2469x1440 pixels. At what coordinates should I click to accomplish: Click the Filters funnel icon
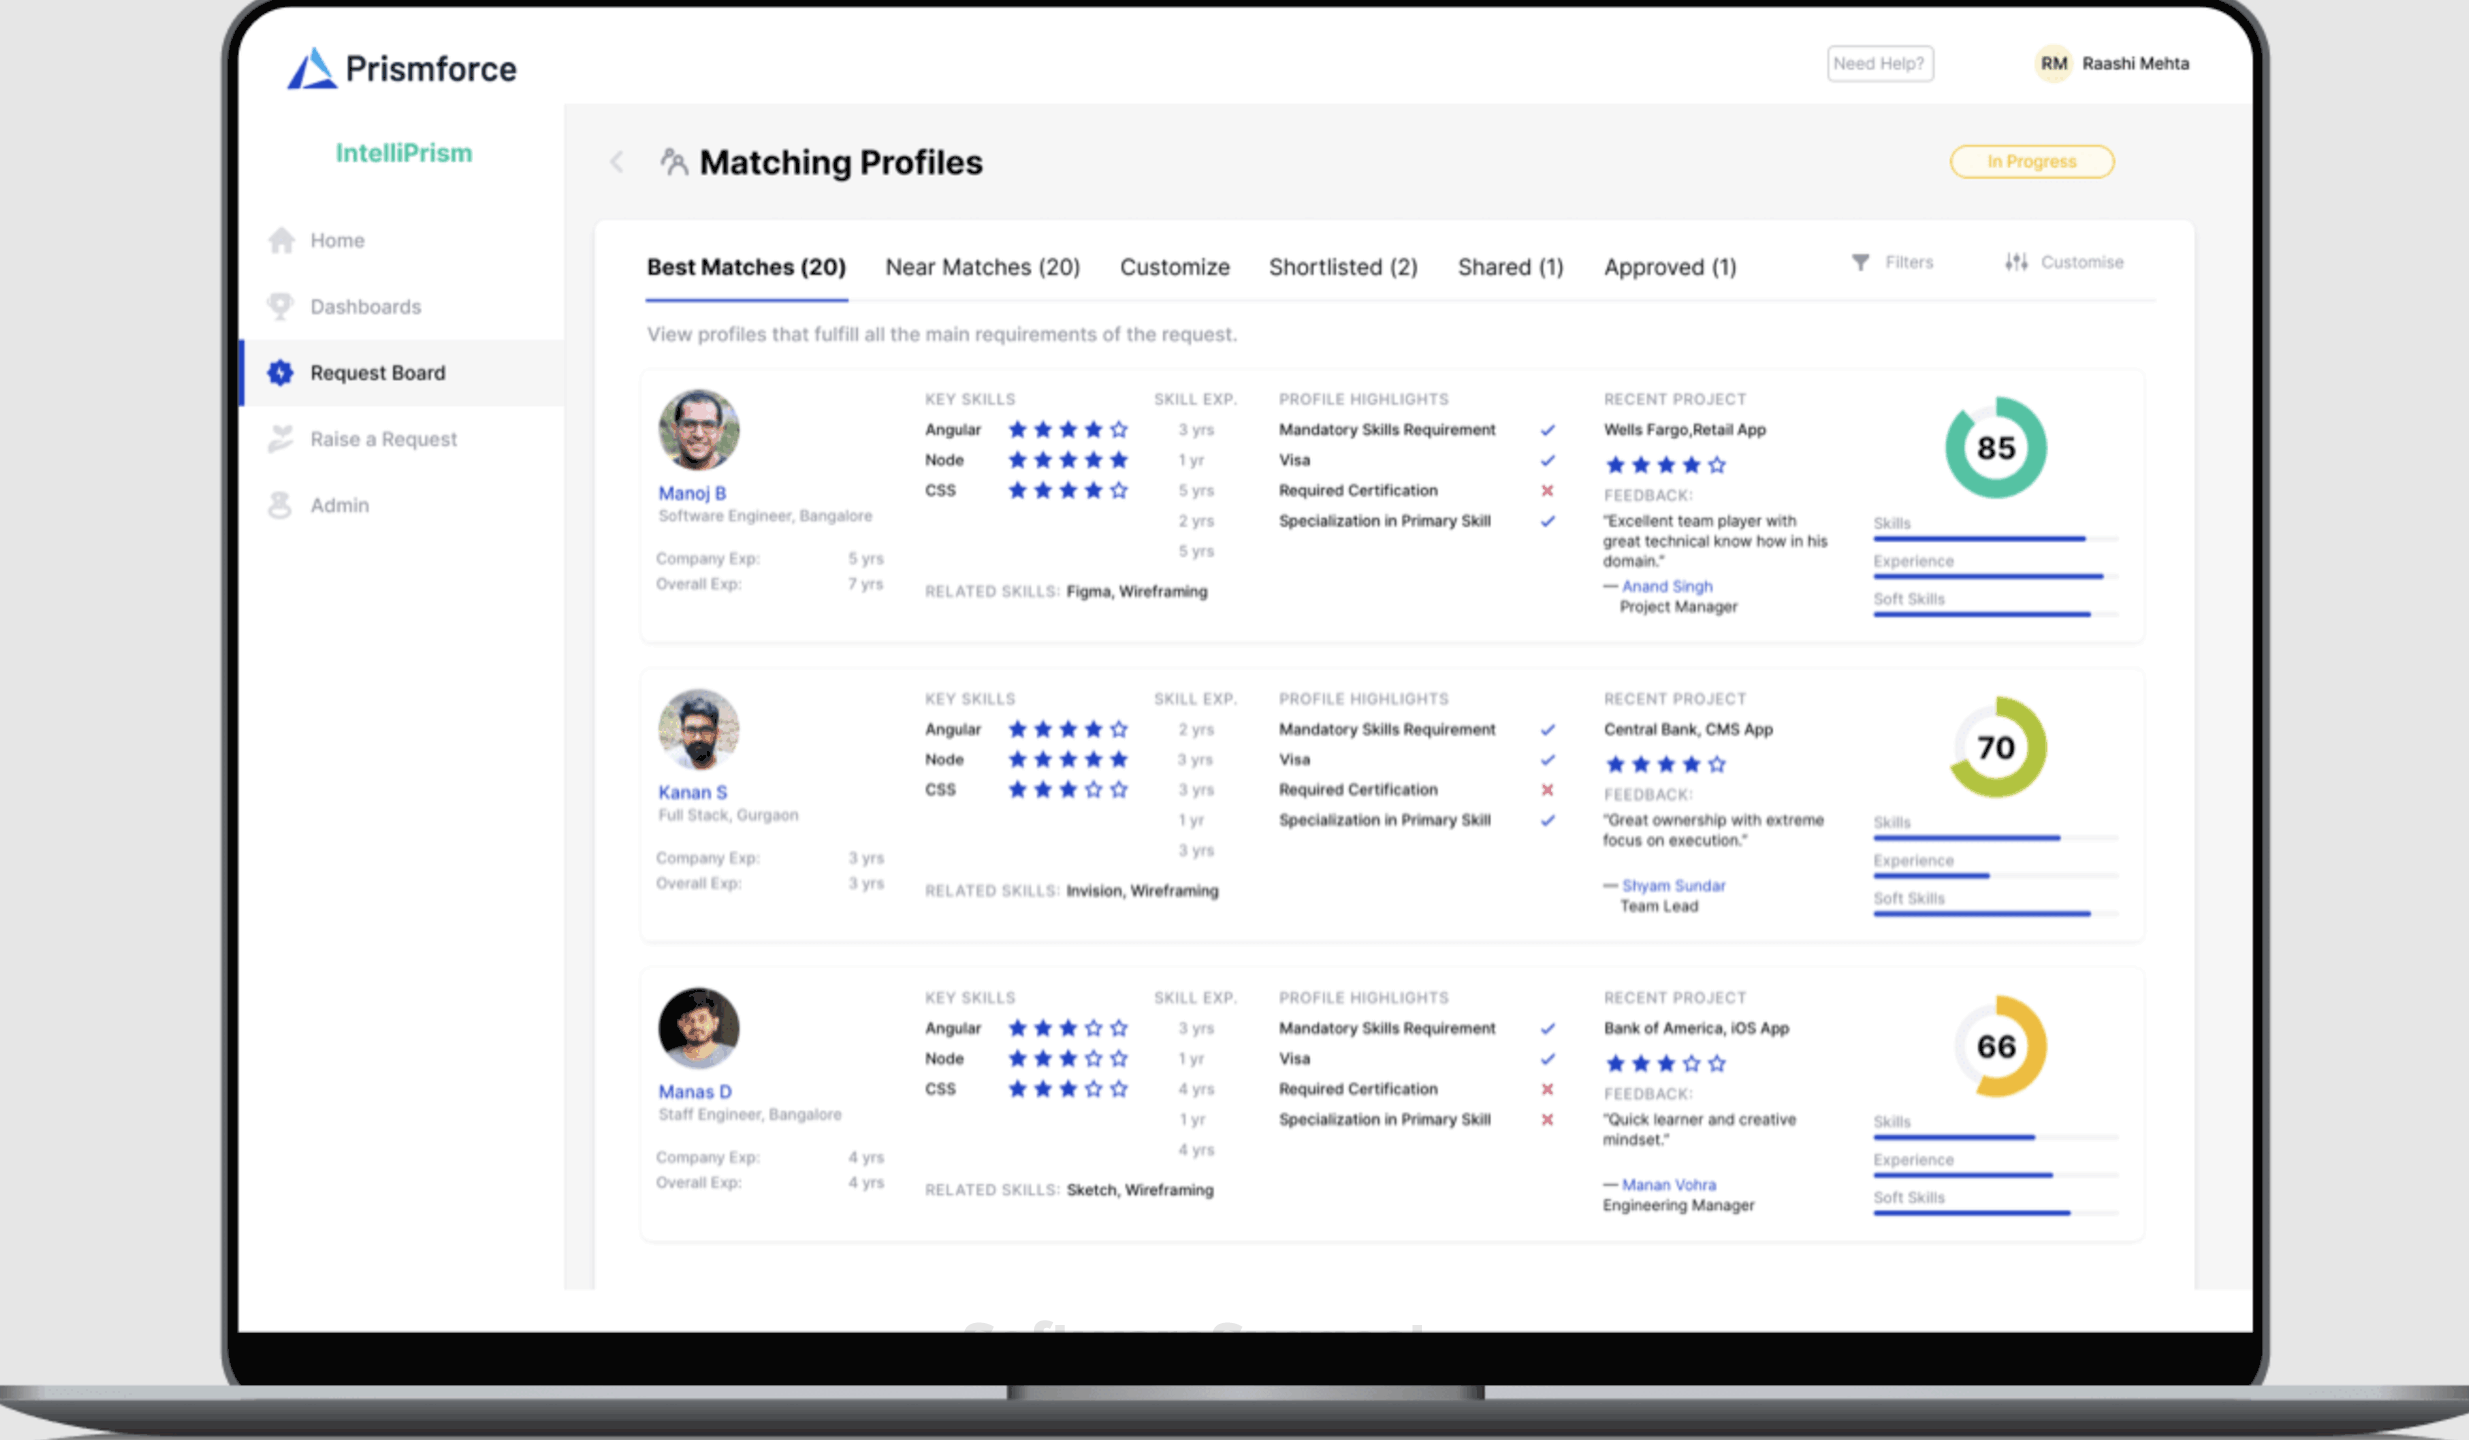point(1860,262)
